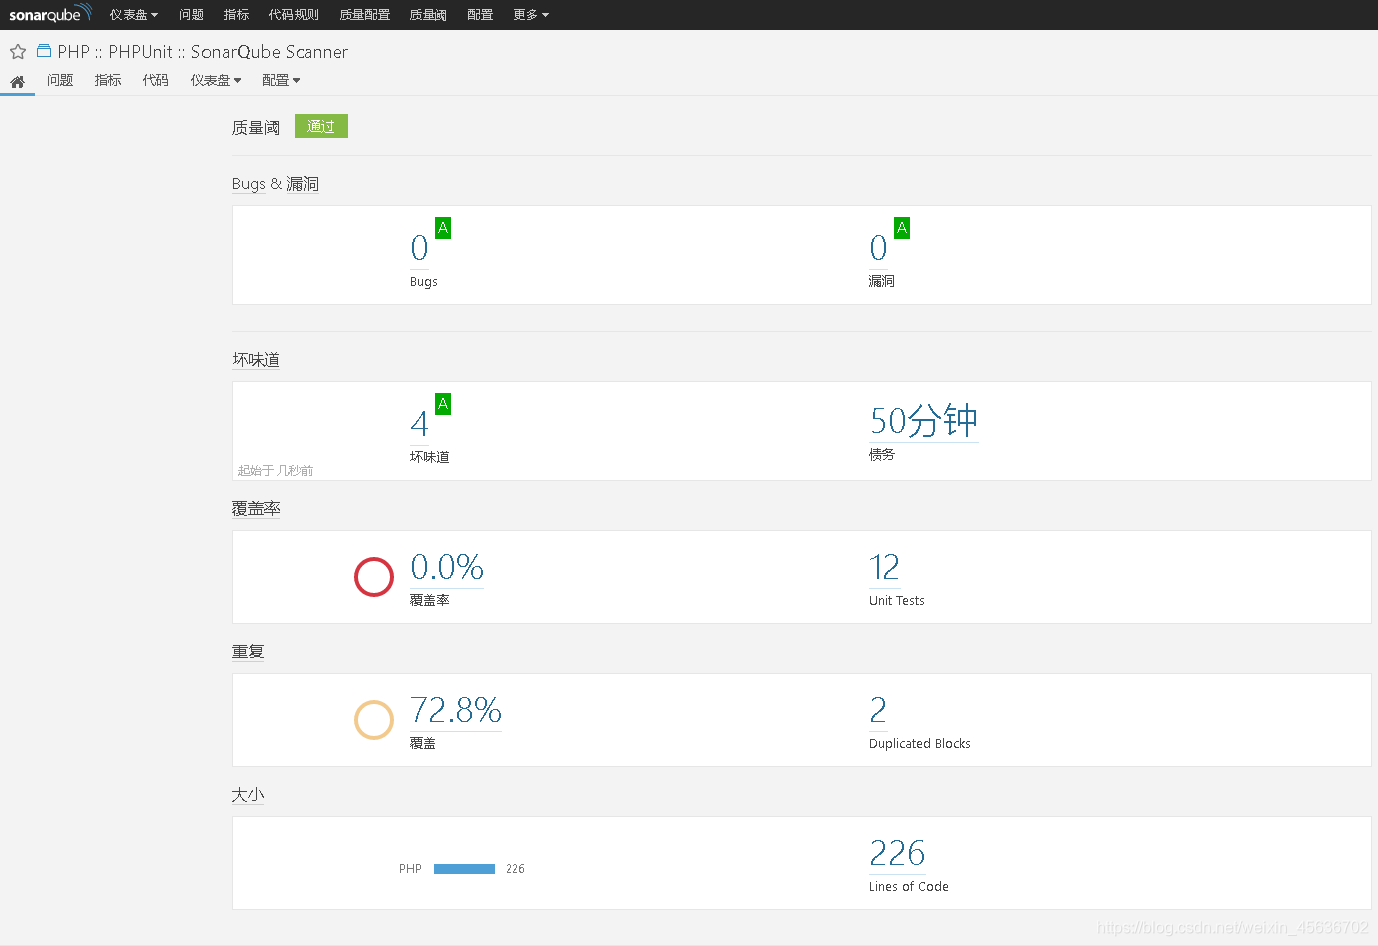Click the 226 Lines of Code link
The width and height of the screenshot is (1378, 946).
896,853
